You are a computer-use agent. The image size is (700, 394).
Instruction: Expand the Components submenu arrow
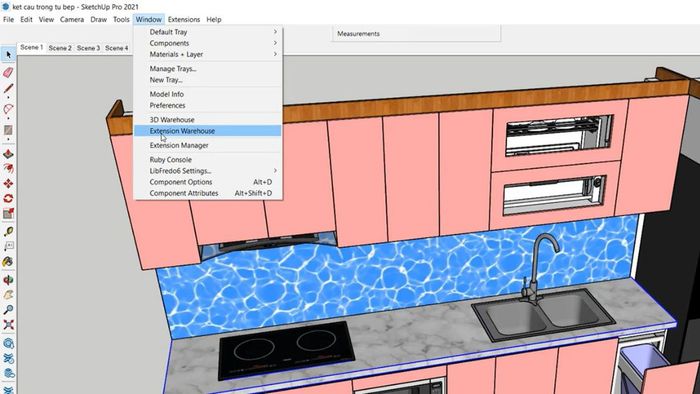point(275,43)
